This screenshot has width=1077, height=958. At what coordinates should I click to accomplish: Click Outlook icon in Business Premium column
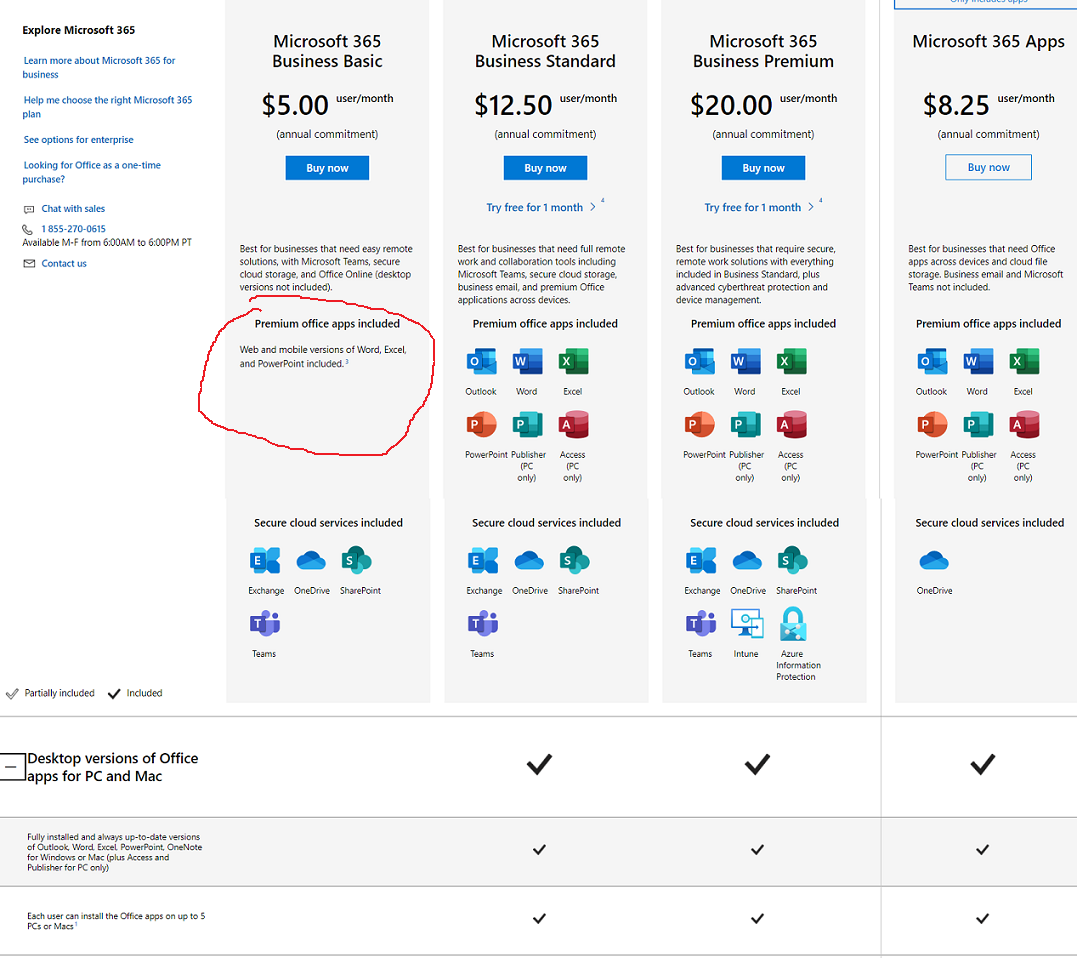(x=699, y=361)
